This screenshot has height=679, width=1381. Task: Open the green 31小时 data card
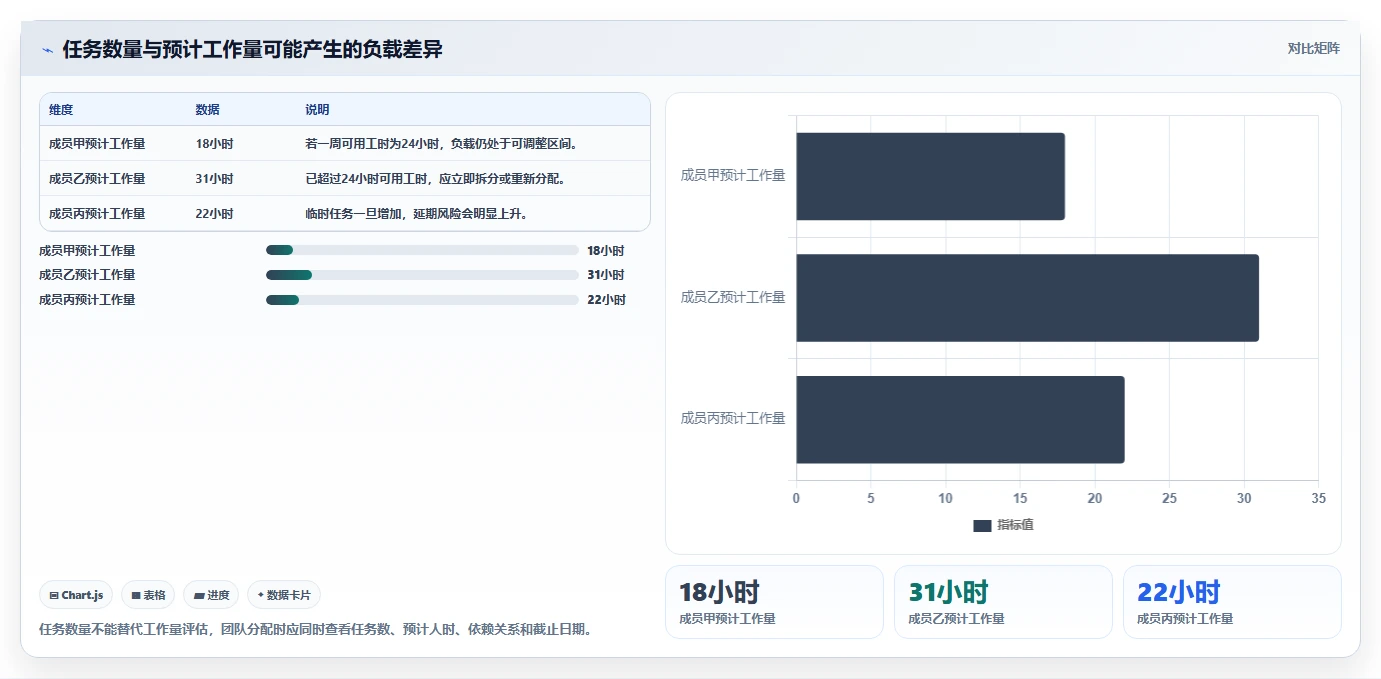1003,602
